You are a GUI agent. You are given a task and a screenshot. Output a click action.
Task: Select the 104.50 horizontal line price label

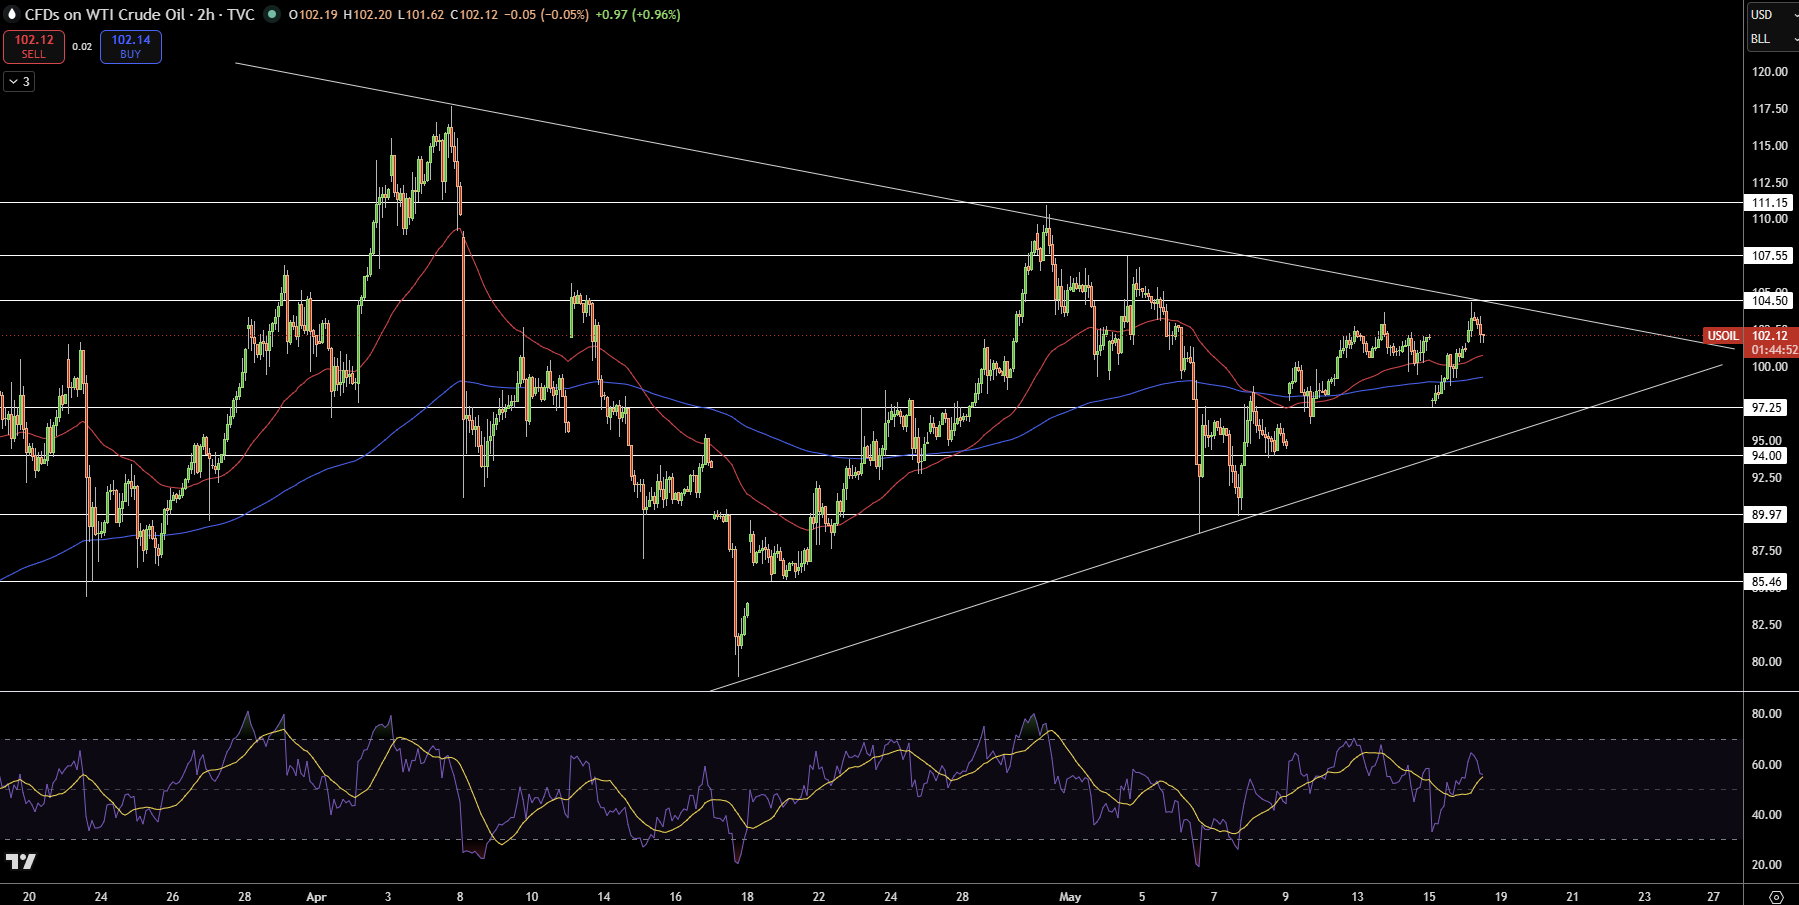point(1769,301)
